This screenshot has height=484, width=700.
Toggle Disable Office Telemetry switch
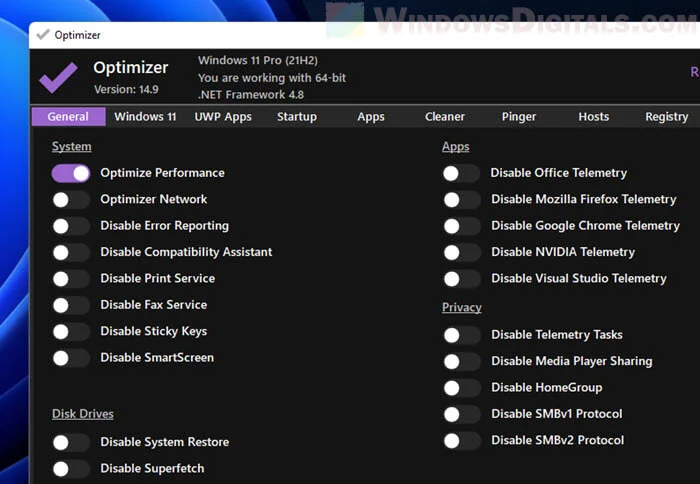[x=461, y=173]
